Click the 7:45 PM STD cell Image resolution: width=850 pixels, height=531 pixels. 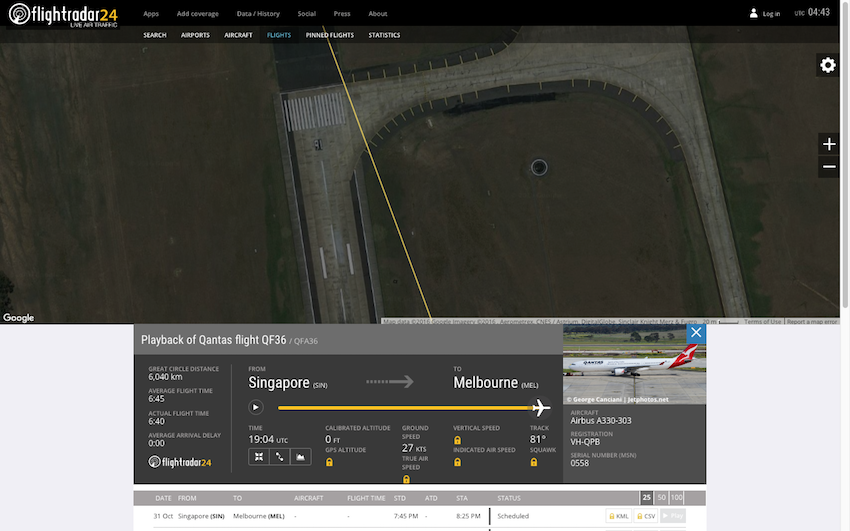coord(405,516)
